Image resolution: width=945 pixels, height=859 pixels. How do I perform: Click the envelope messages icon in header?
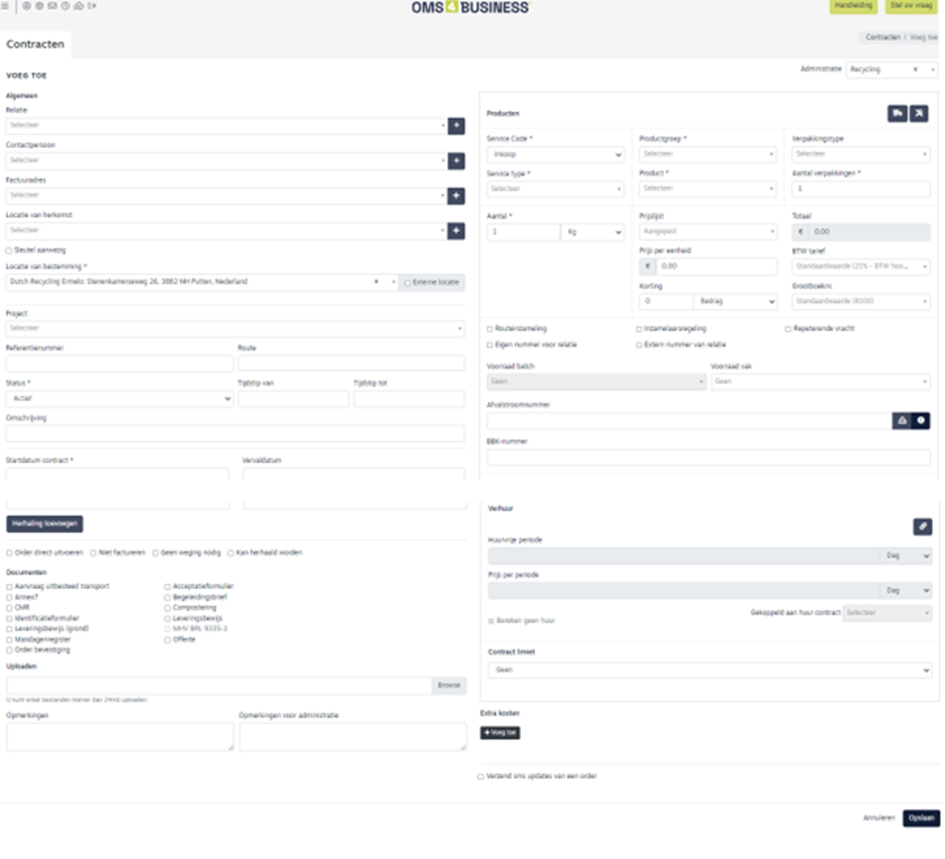52,6
